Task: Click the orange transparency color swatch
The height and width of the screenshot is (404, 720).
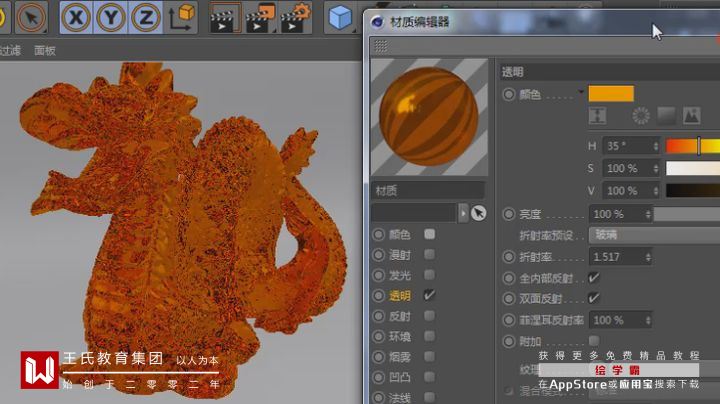Action: pos(611,94)
